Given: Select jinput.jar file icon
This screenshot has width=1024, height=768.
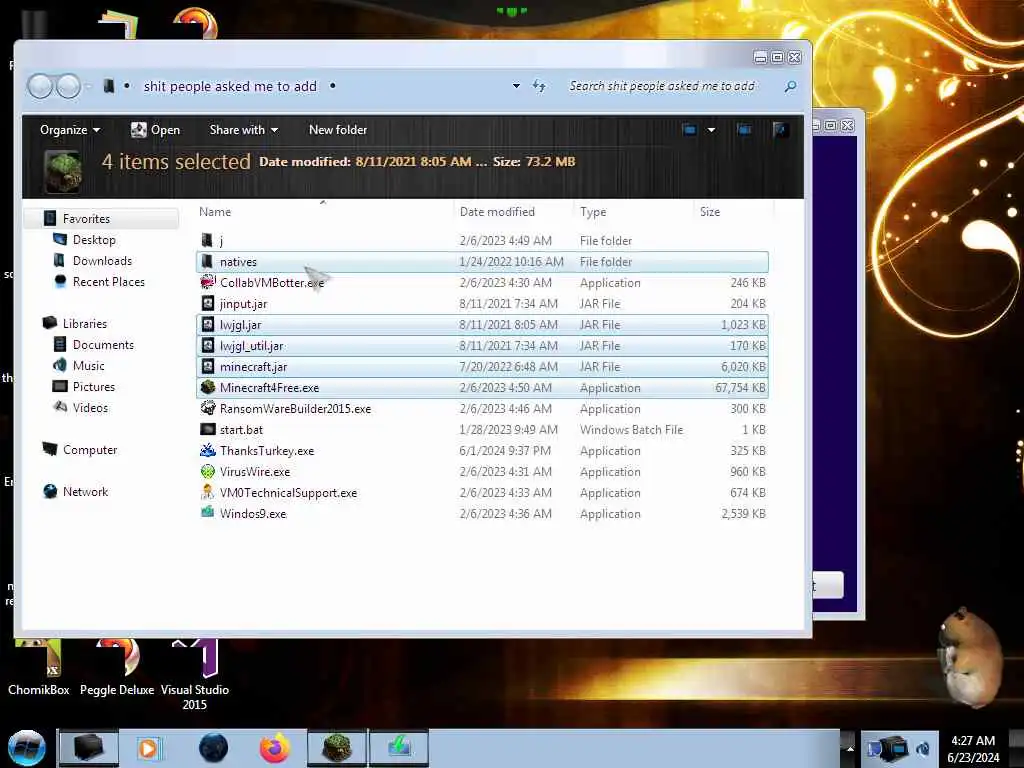Looking at the screenshot, I should 208,304.
